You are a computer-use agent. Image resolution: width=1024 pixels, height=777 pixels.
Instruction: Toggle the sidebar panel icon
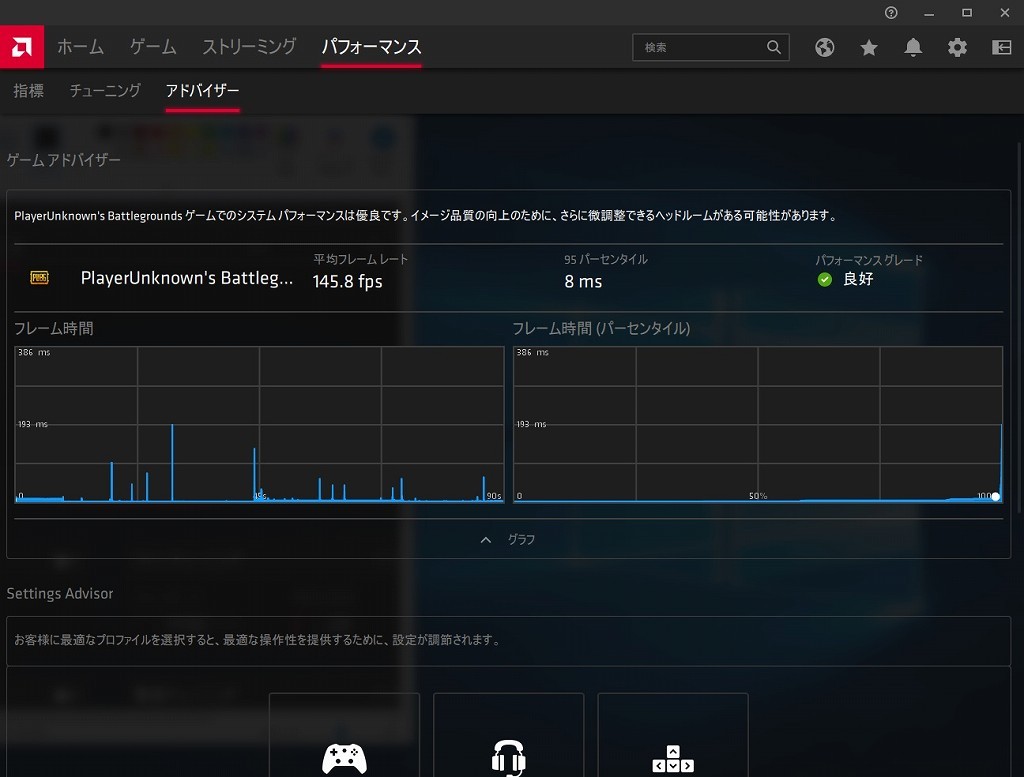tap(1001, 47)
